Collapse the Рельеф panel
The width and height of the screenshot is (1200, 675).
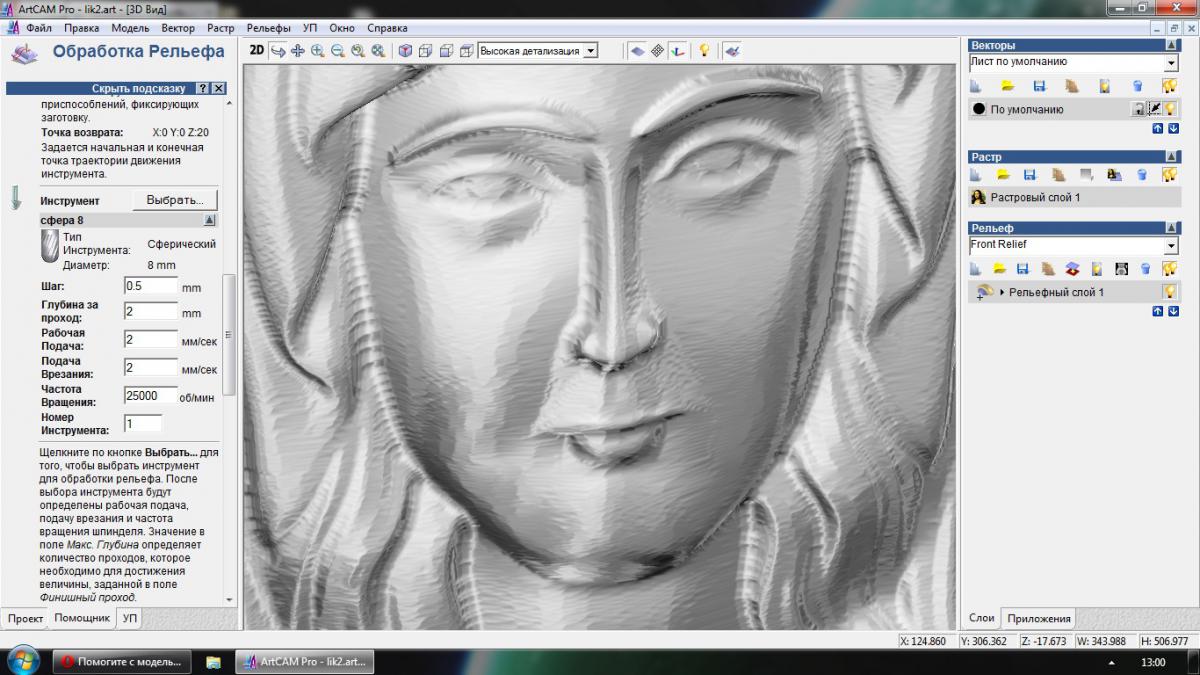1171,229
